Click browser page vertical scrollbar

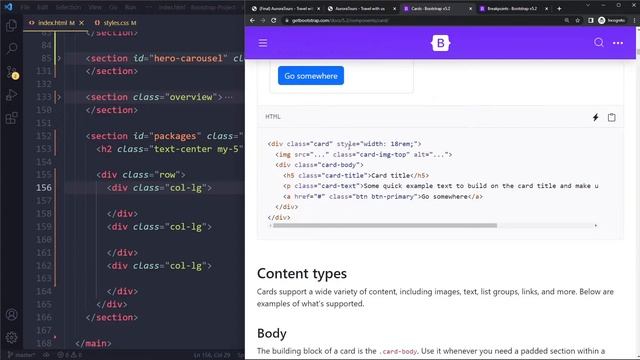638,53
